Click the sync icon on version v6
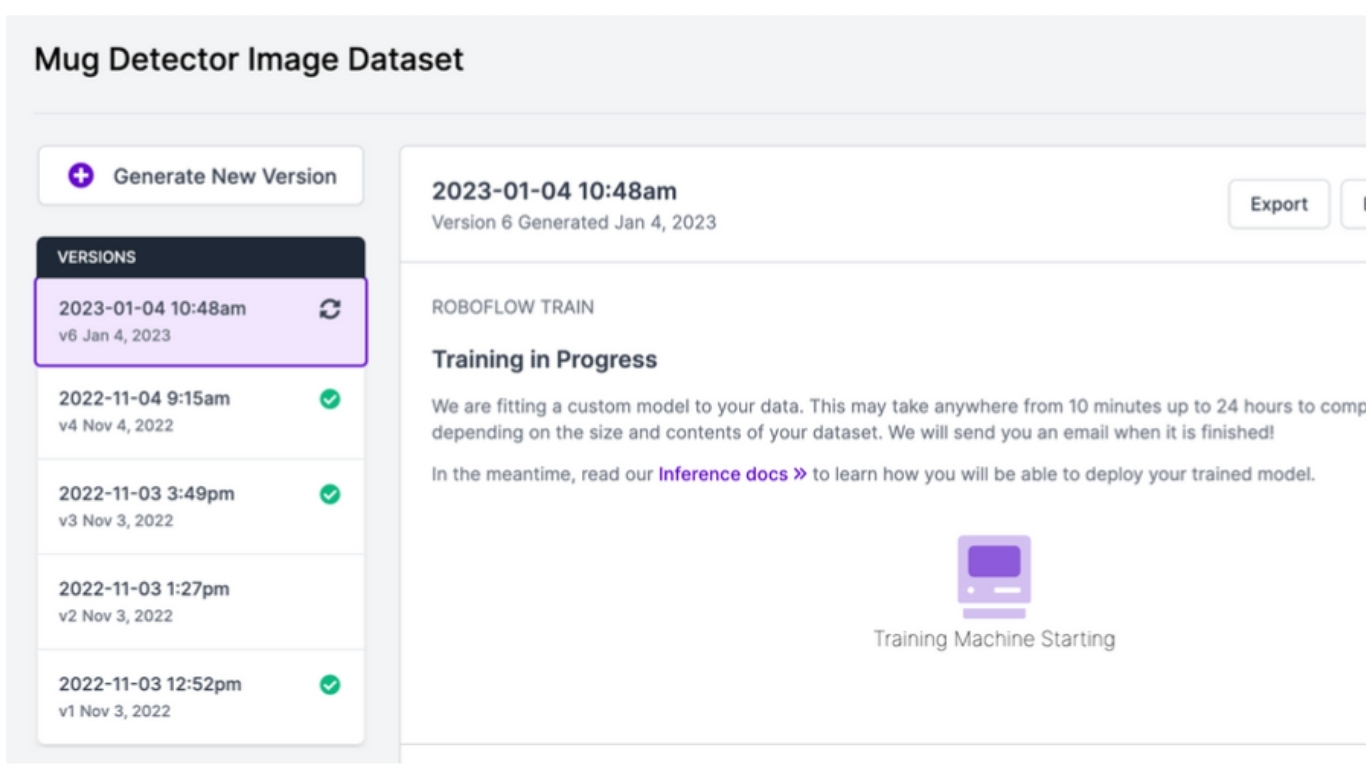The image size is (1366, 768). click(330, 309)
